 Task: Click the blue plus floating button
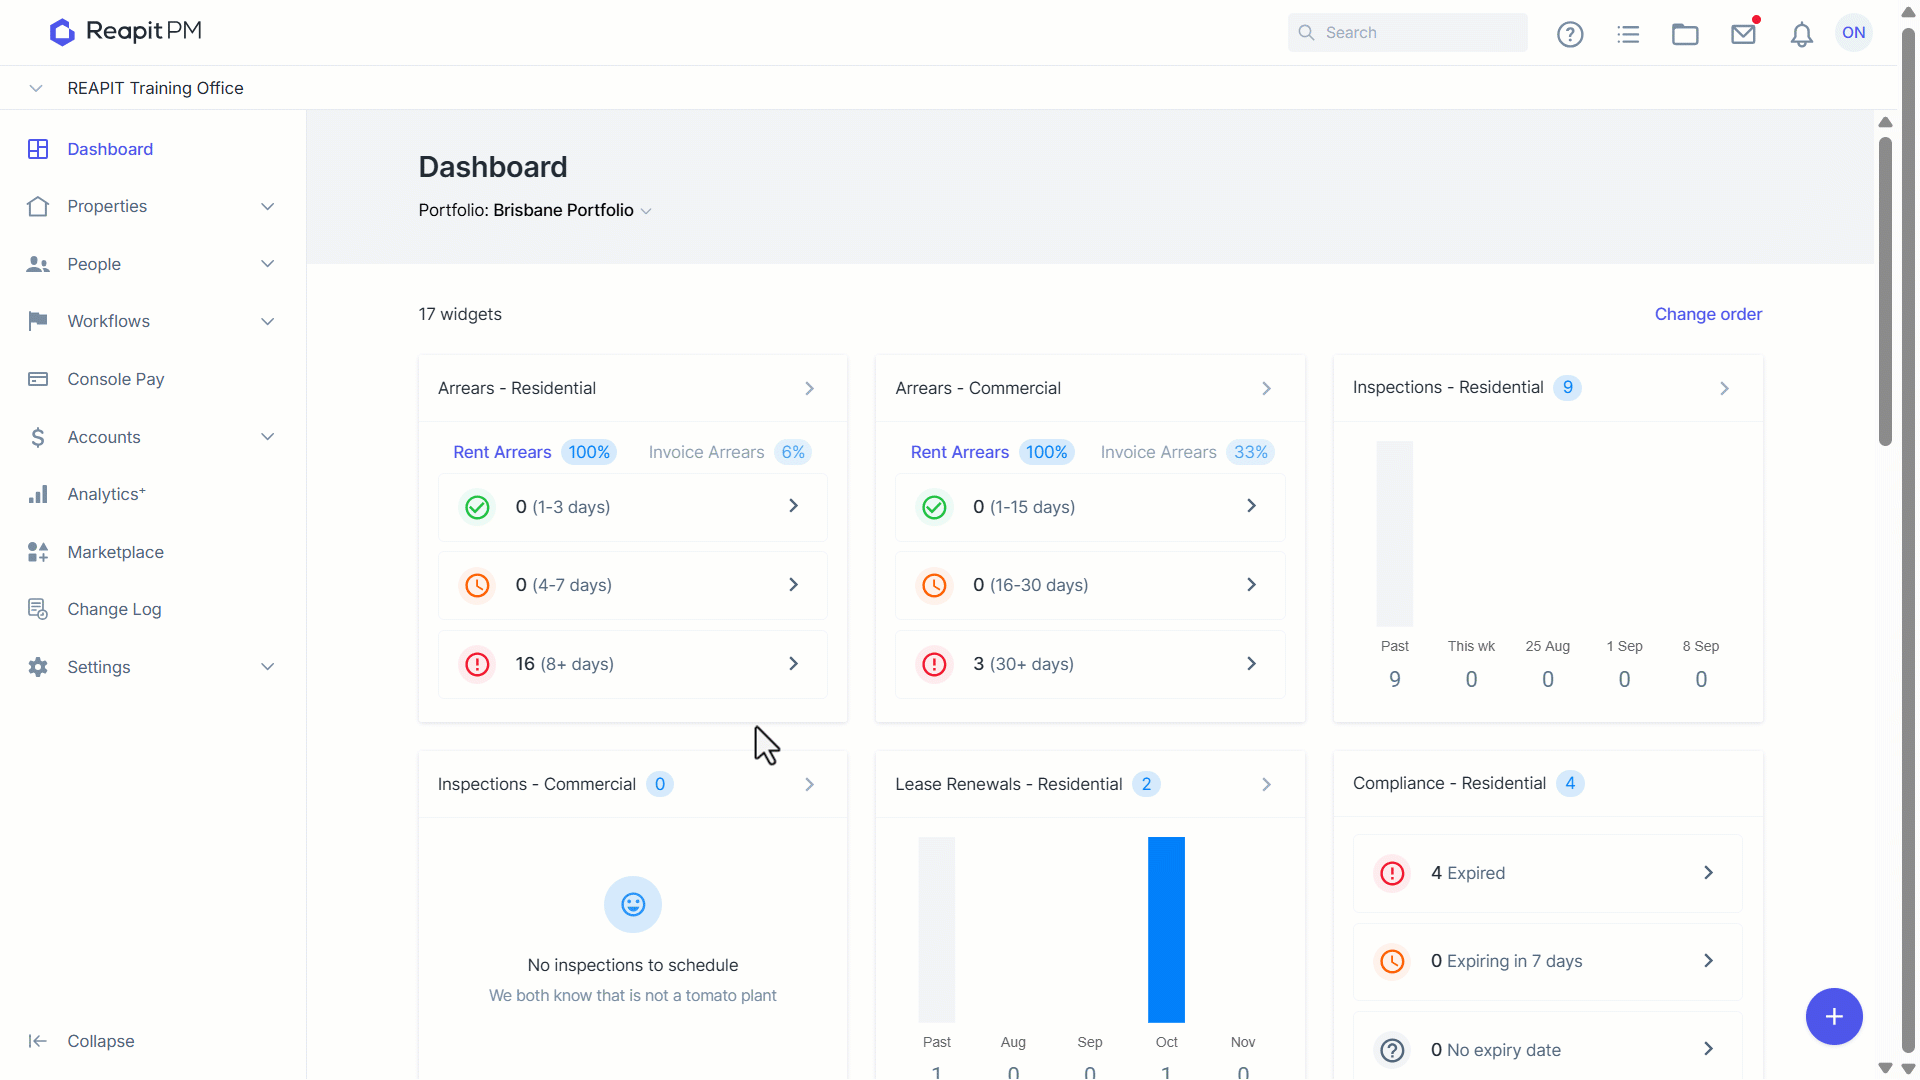coord(1833,1016)
